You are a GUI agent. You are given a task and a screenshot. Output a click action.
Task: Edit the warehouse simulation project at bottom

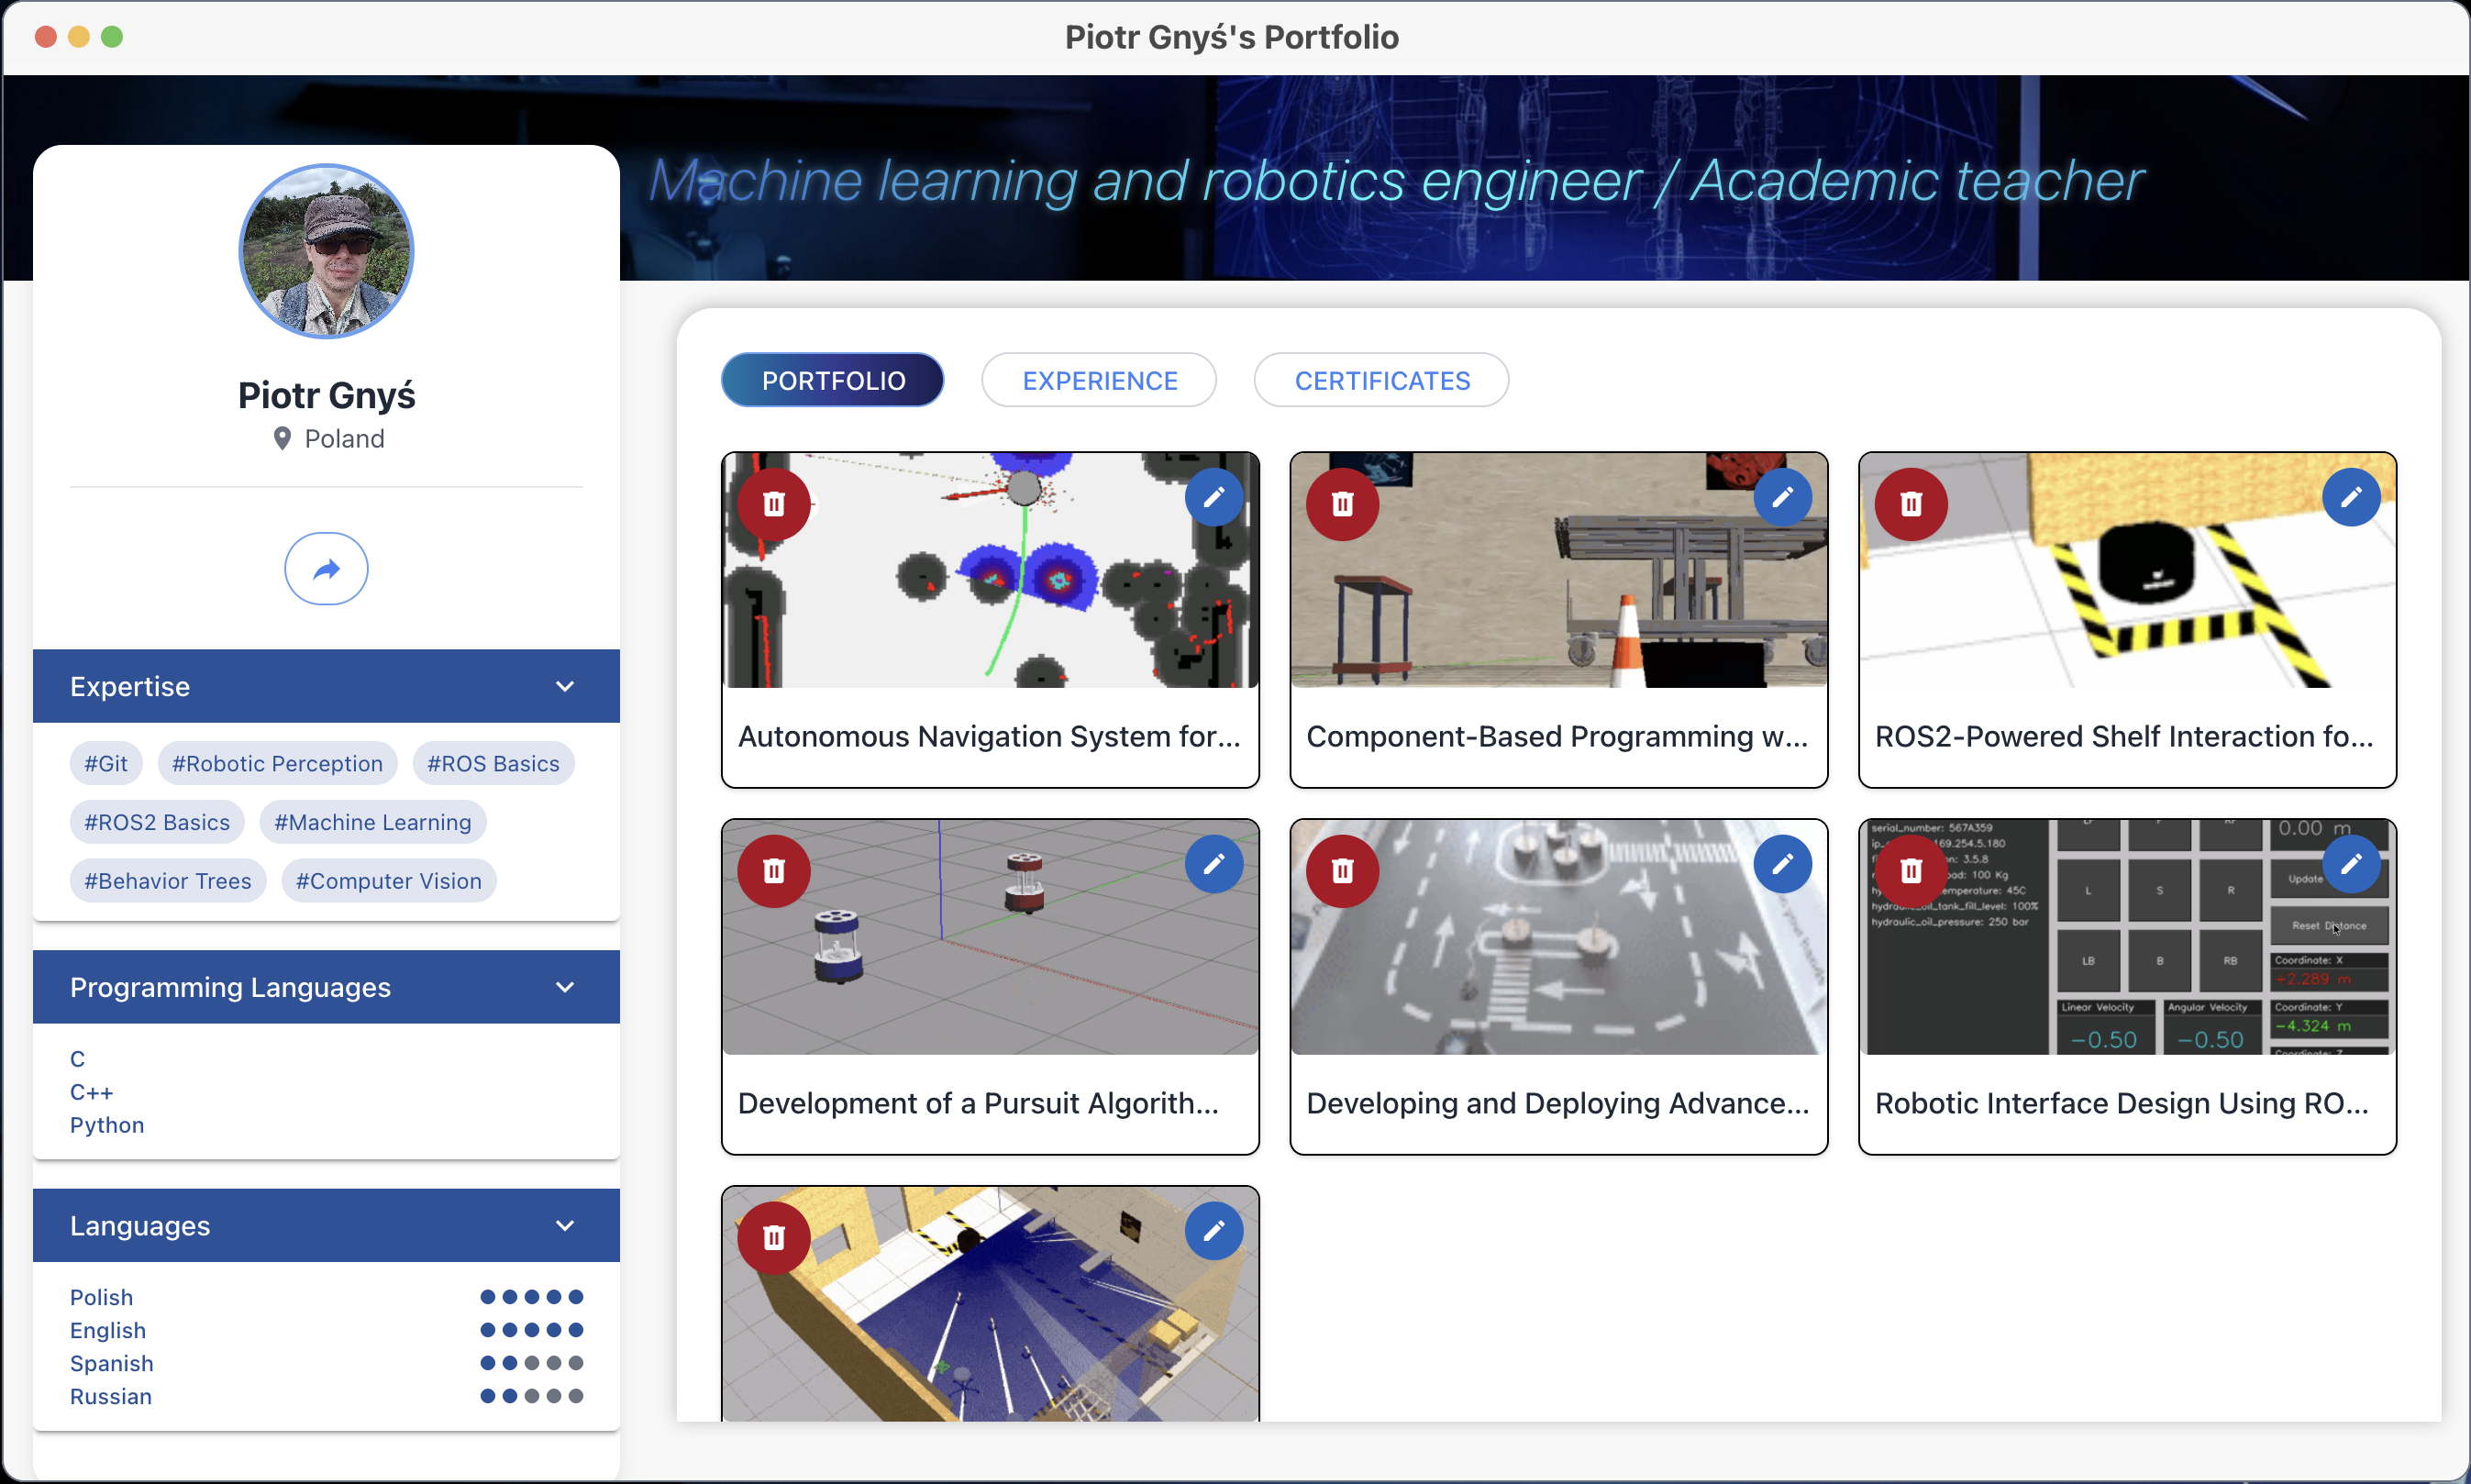pyautogui.click(x=1213, y=1231)
